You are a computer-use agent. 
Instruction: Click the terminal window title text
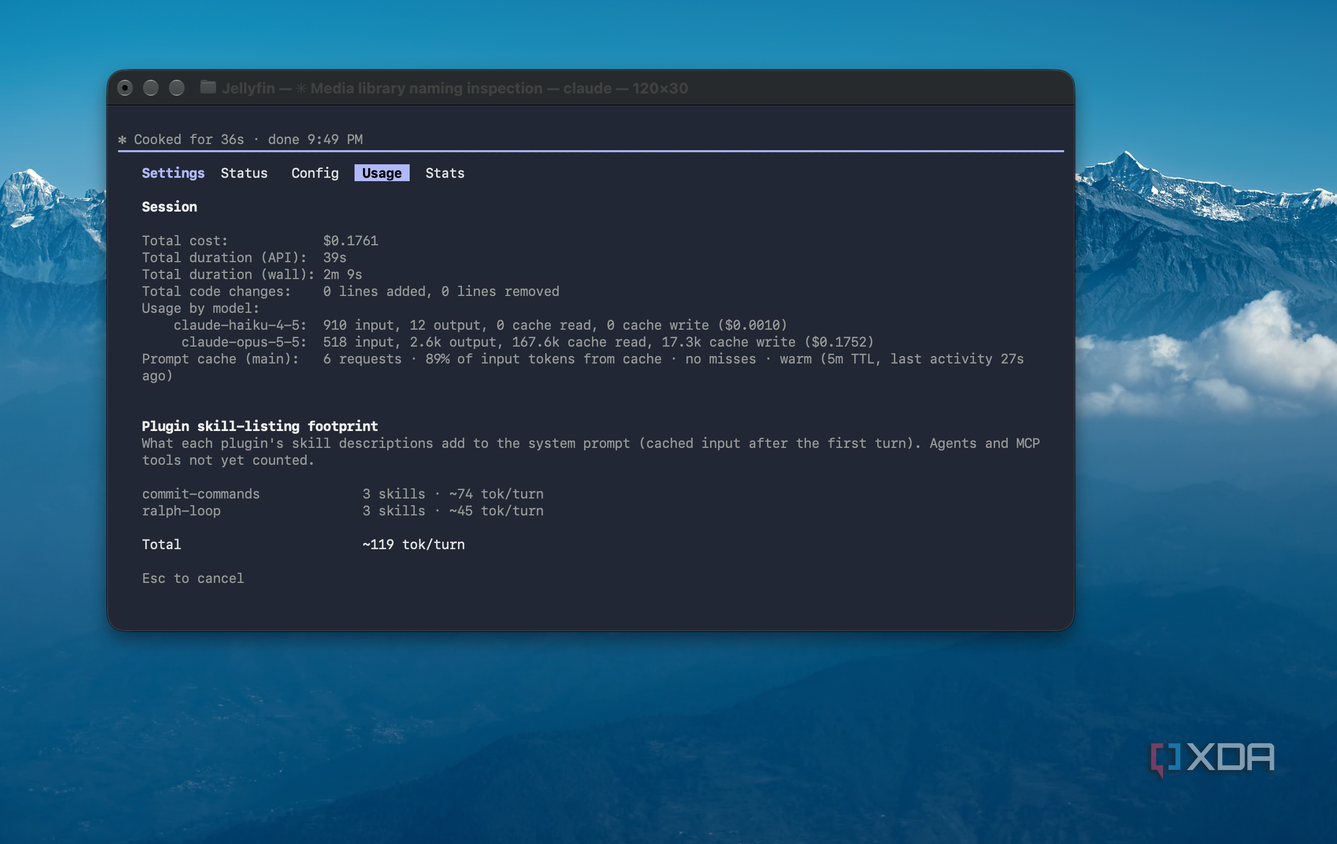[455, 88]
